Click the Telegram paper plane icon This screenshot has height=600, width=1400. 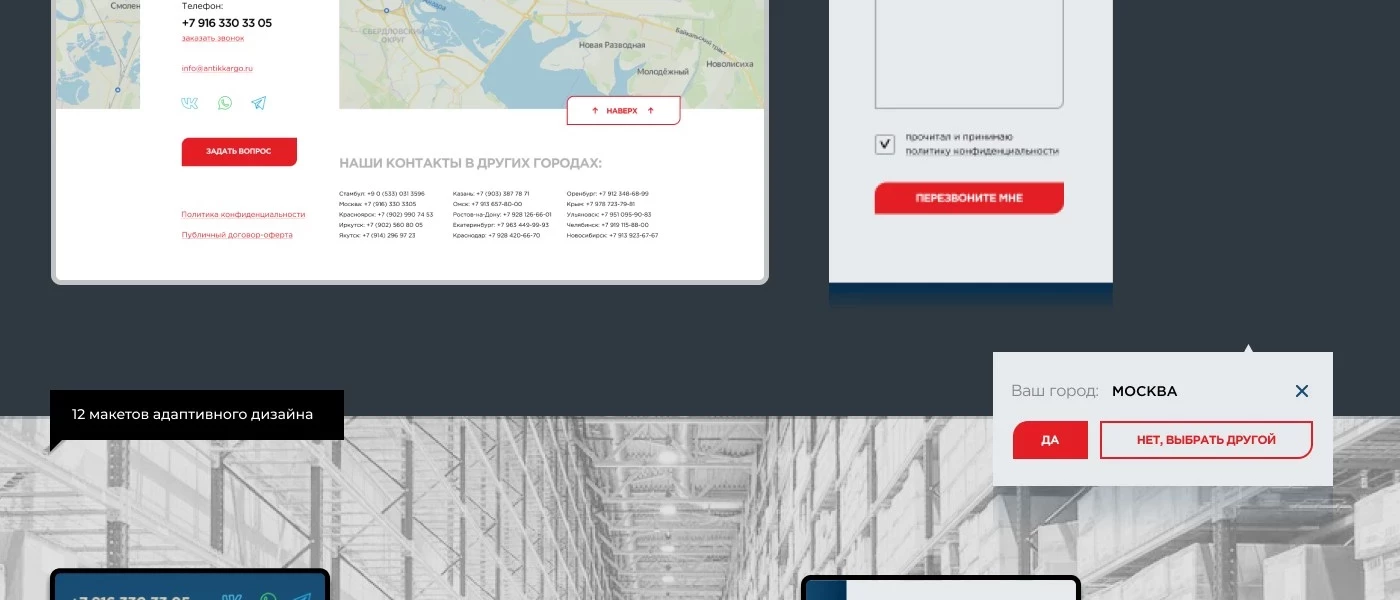coord(259,103)
